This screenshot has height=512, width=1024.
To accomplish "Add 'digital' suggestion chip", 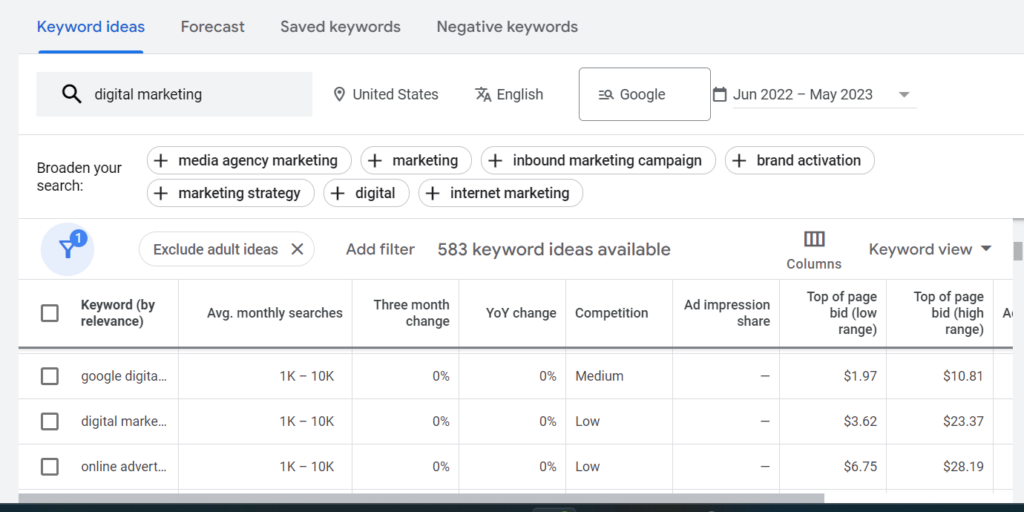I will (x=366, y=193).
